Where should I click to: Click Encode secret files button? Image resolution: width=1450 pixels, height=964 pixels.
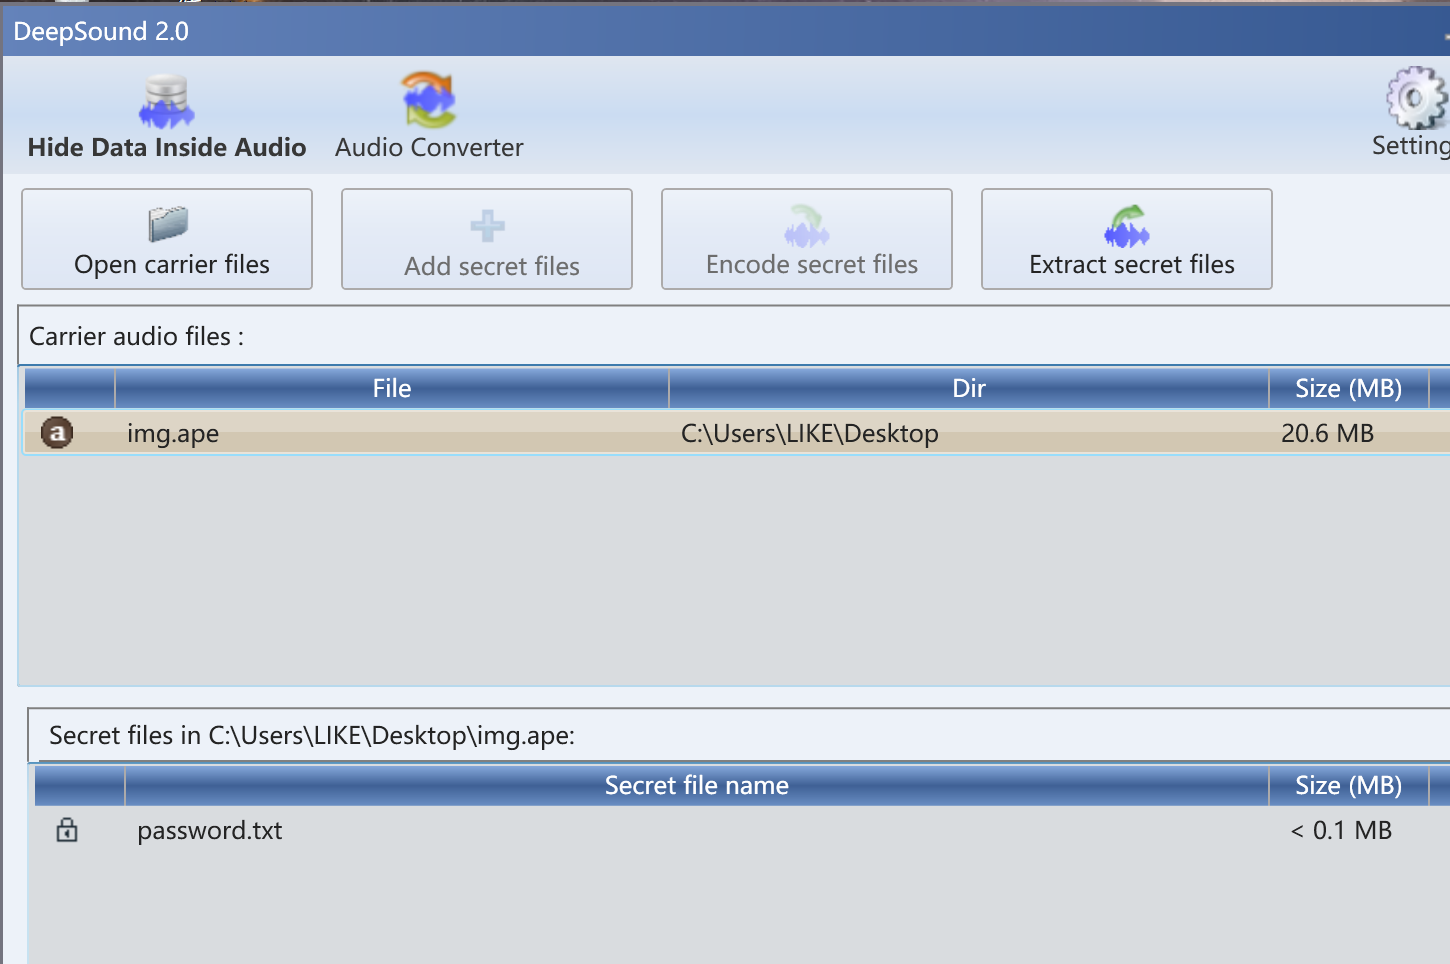pos(807,239)
